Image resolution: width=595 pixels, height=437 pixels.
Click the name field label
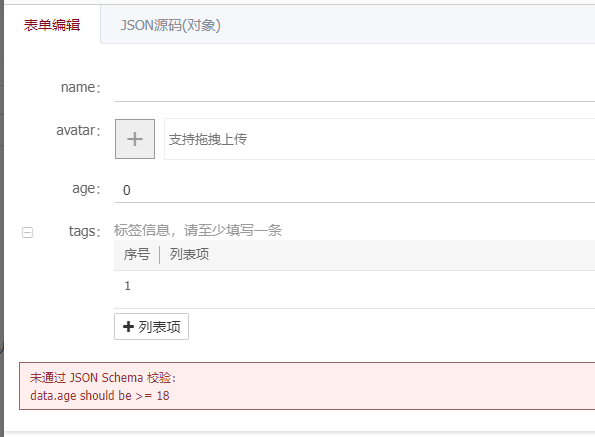point(80,87)
